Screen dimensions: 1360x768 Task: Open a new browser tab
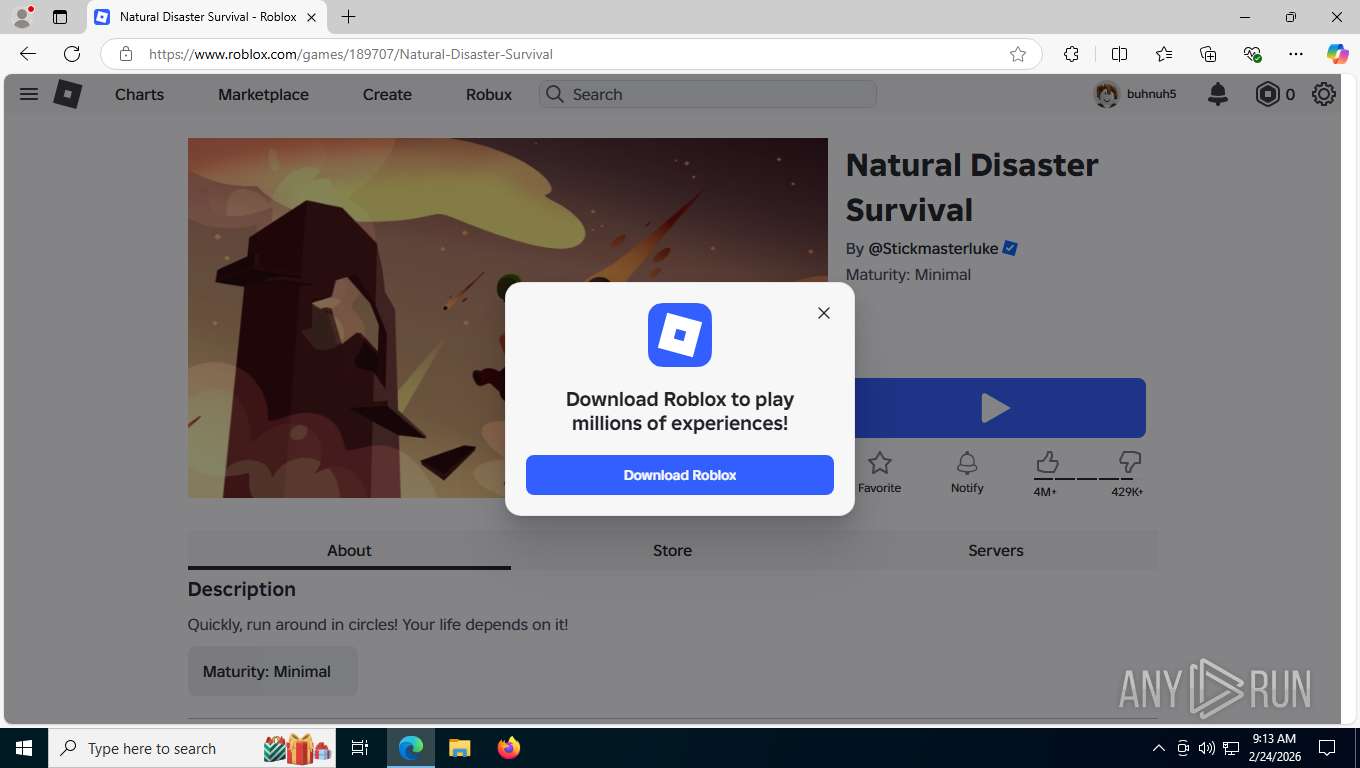(348, 17)
